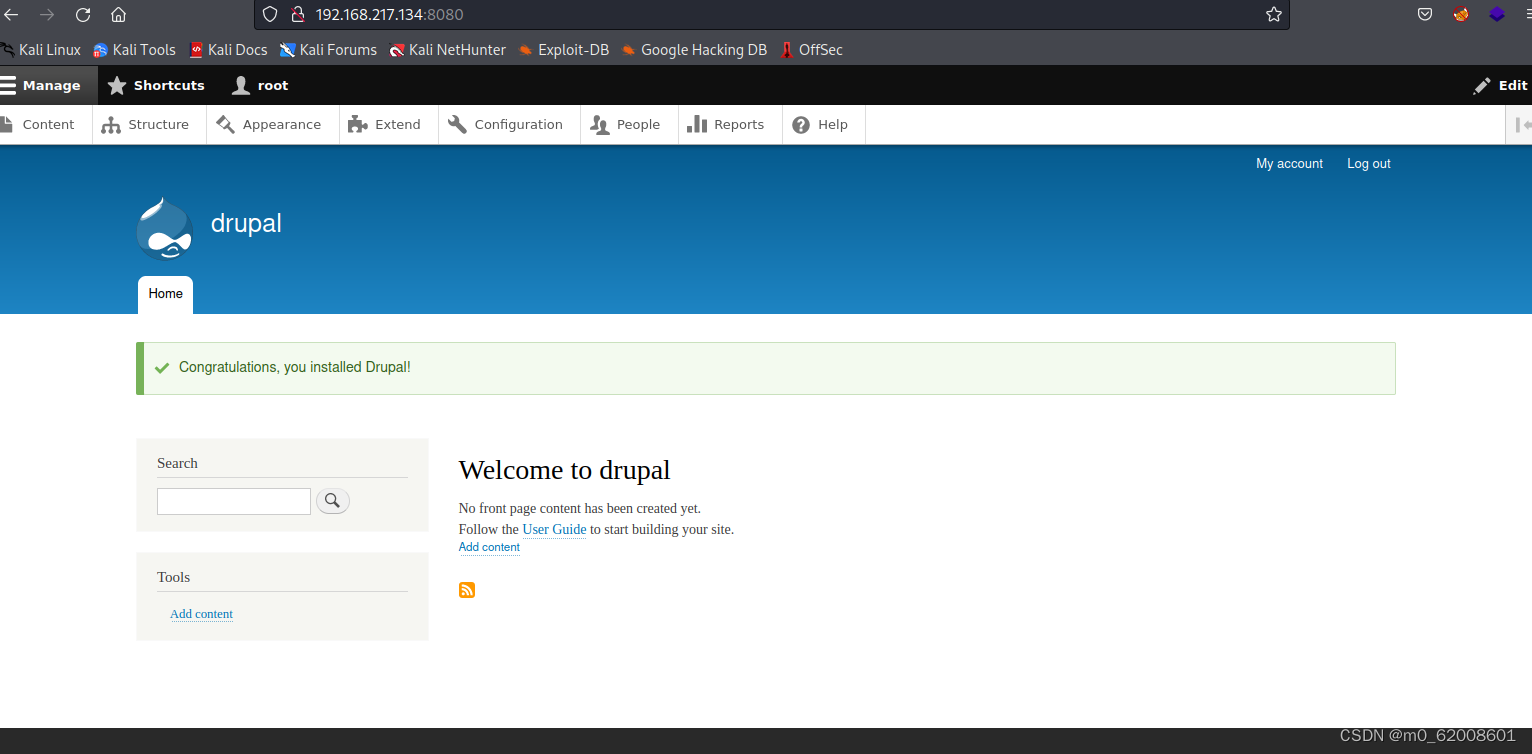Open Kali NetHunter bookmark
1532x754 pixels.
(x=447, y=50)
